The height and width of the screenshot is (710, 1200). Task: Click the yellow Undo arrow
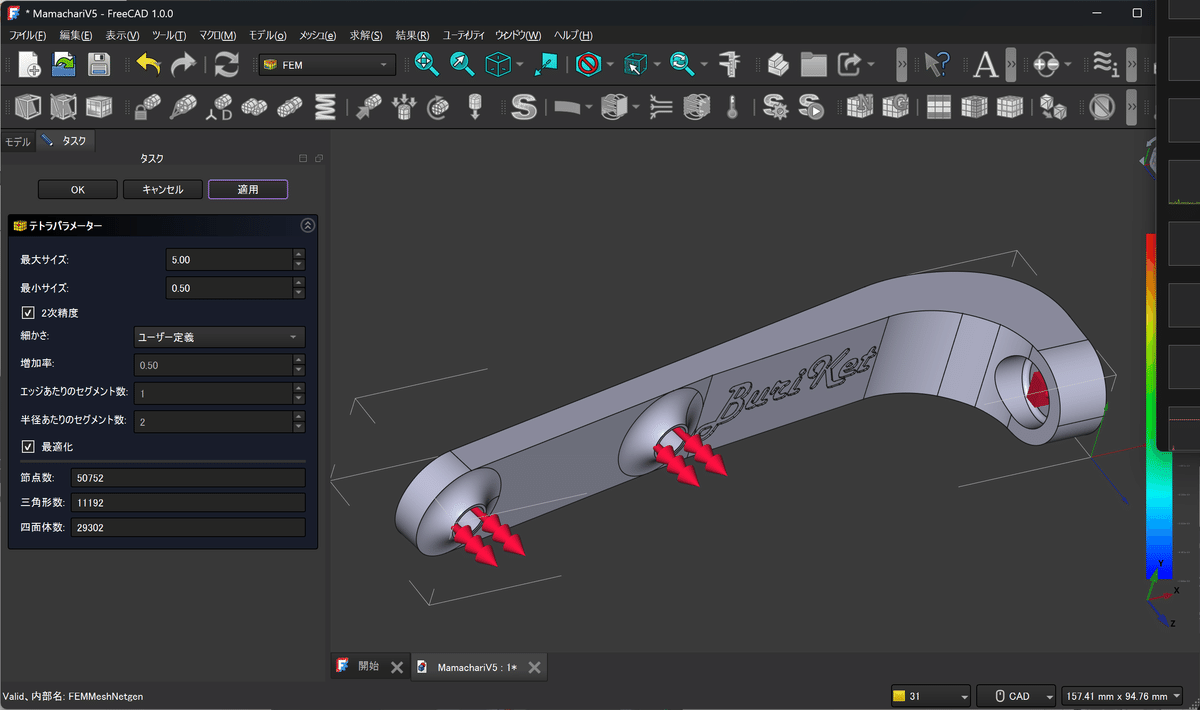(x=148, y=65)
